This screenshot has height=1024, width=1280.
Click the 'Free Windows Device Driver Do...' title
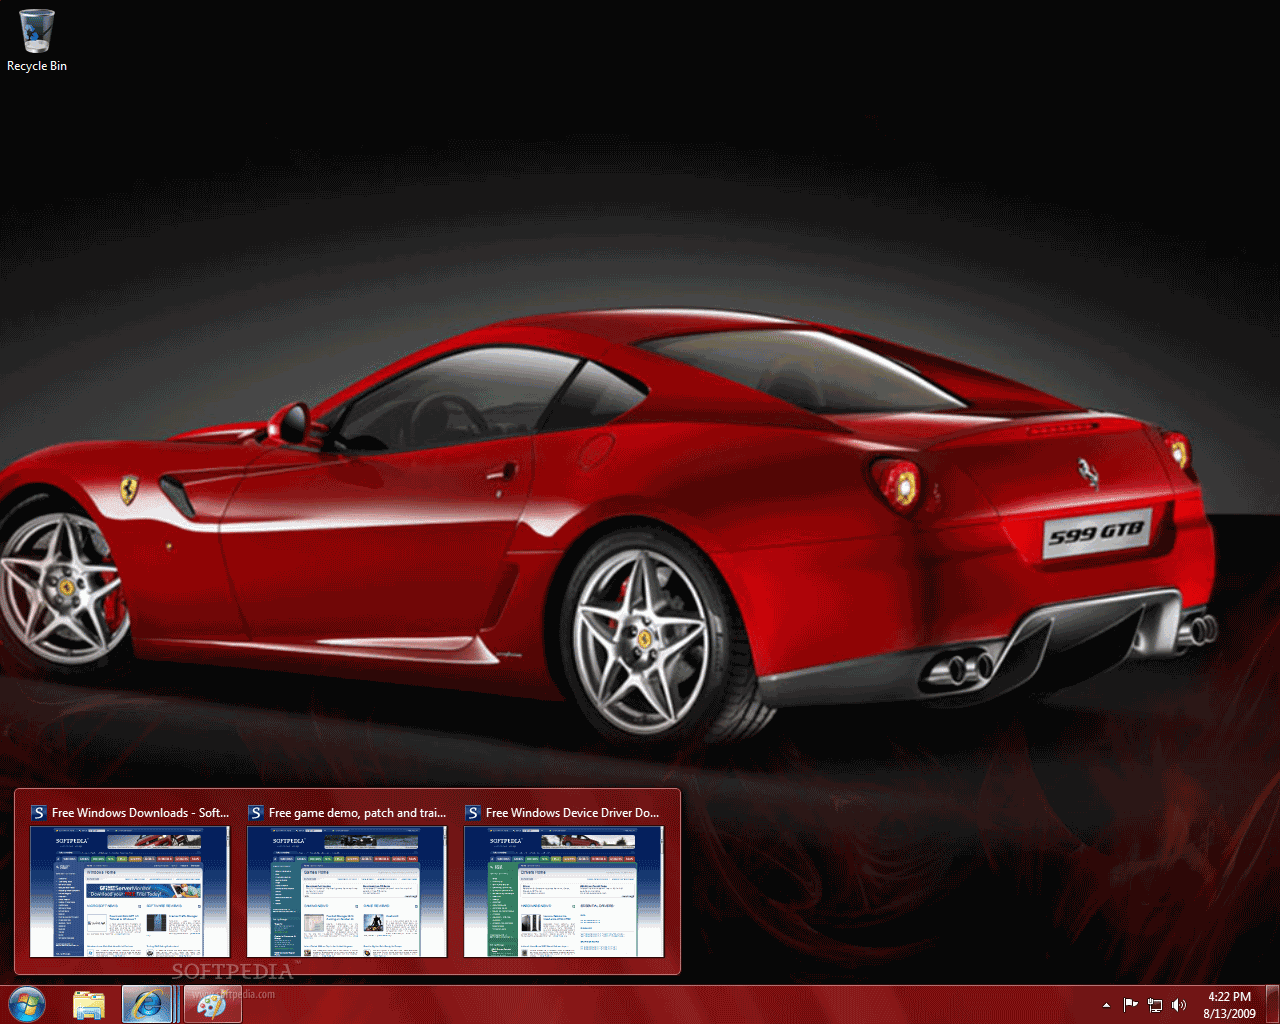[572, 813]
